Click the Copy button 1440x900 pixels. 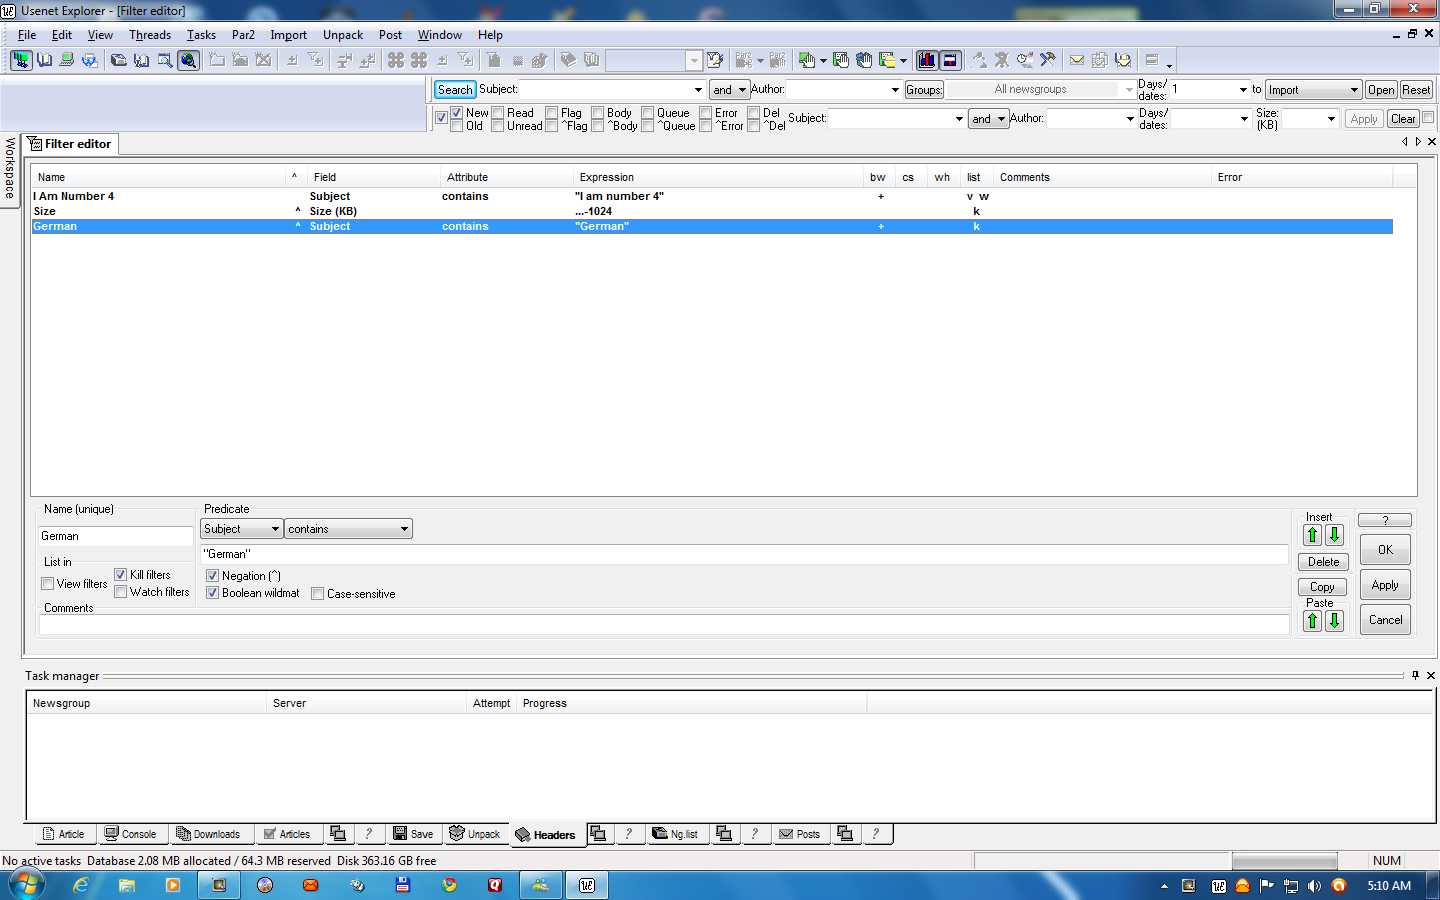[1322, 587]
